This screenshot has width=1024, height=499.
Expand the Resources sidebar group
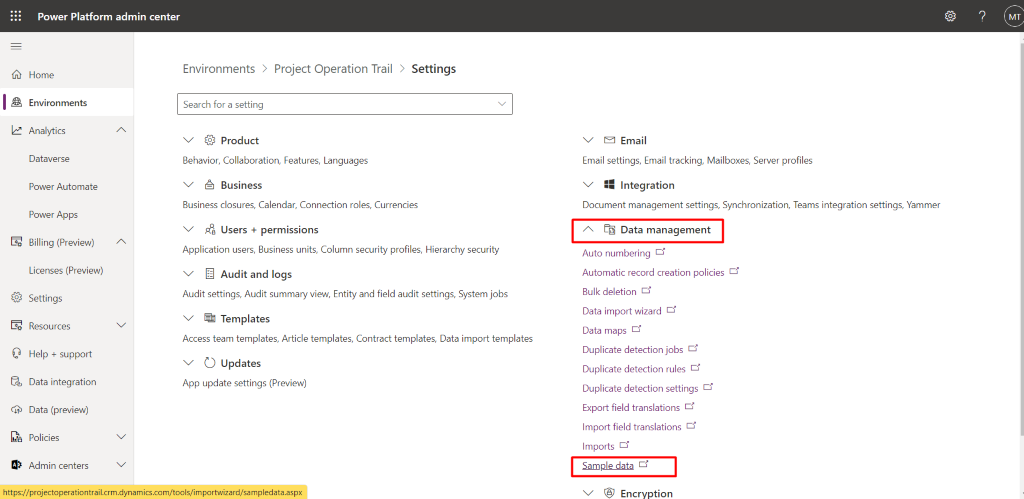click(x=121, y=326)
